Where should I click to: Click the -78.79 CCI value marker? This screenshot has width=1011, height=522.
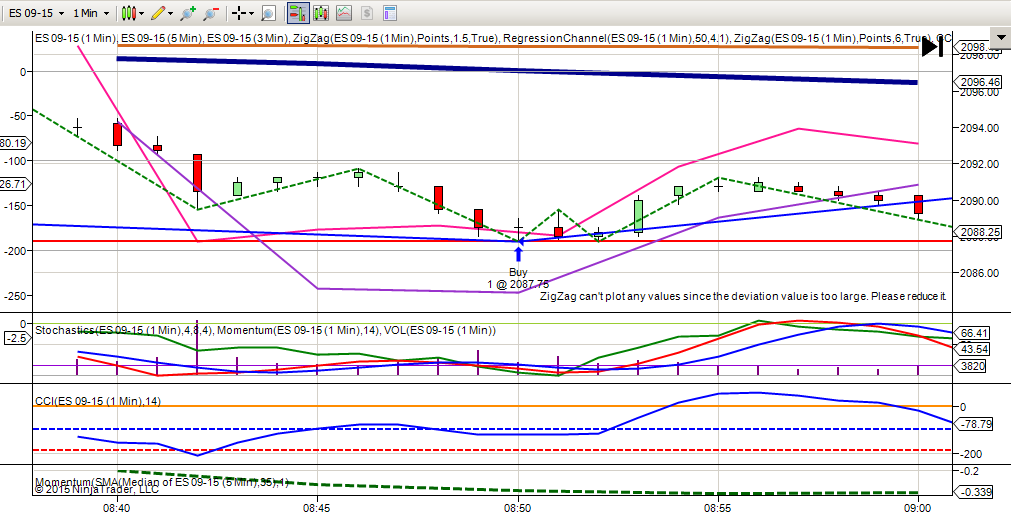[974, 424]
